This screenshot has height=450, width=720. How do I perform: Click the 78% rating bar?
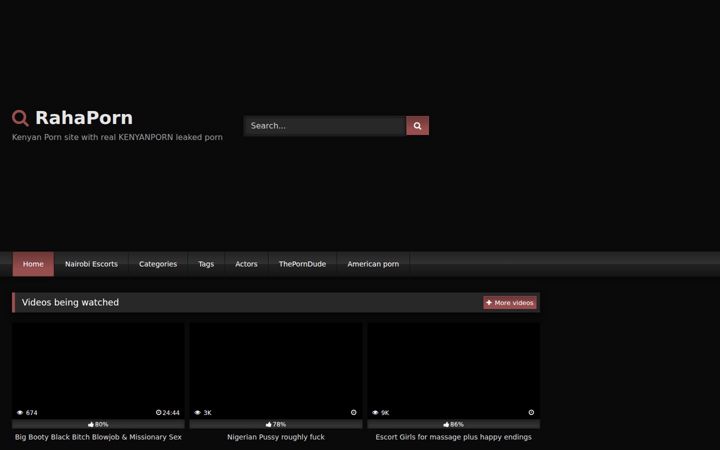(276, 424)
